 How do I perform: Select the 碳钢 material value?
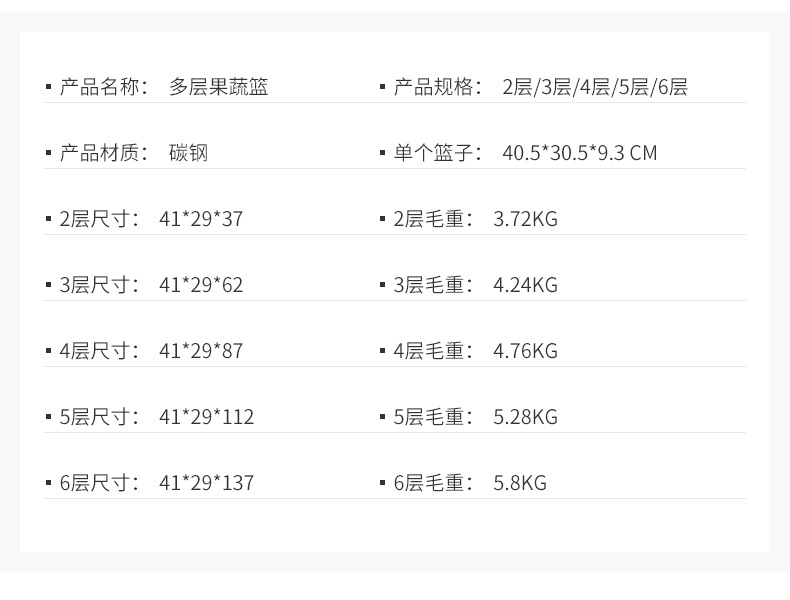[x=188, y=153]
